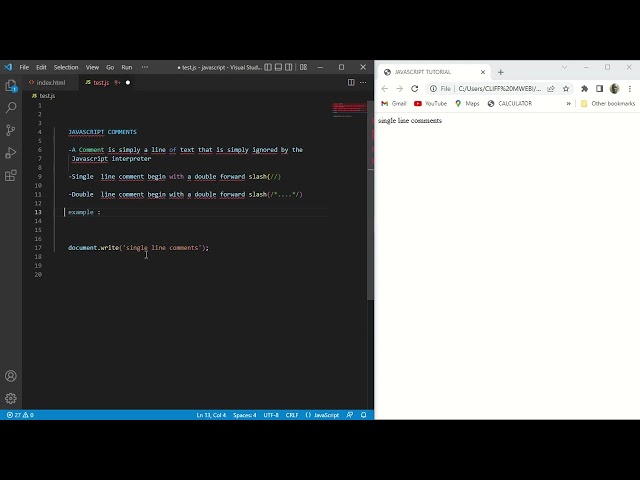This screenshot has height=480, width=640.
Task: Open editor More Actions ellipsis
Action: (363, 82)
